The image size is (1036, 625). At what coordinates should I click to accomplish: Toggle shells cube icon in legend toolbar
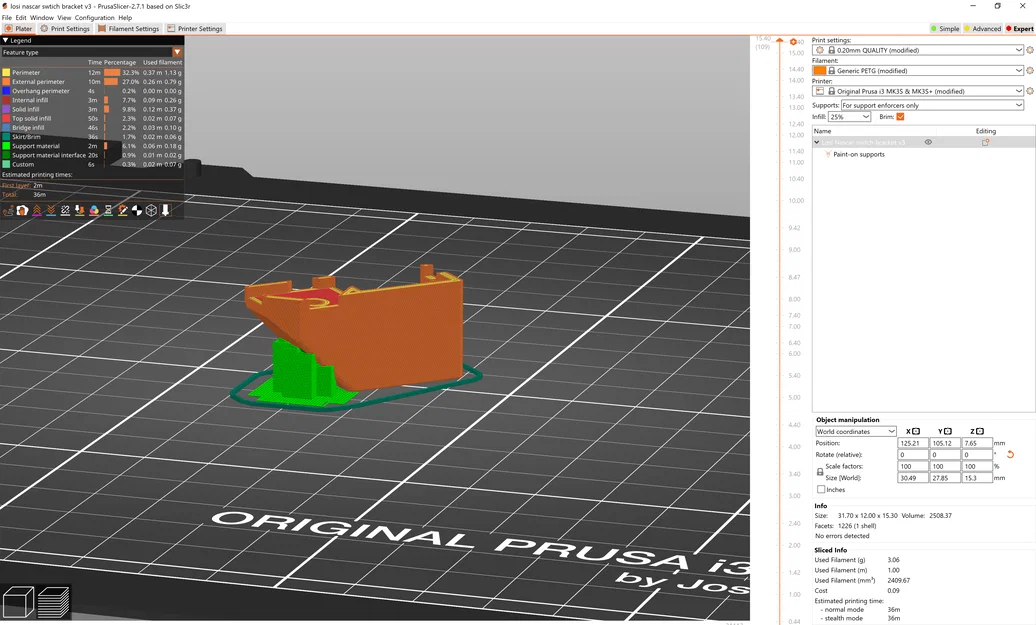point(151,210)
